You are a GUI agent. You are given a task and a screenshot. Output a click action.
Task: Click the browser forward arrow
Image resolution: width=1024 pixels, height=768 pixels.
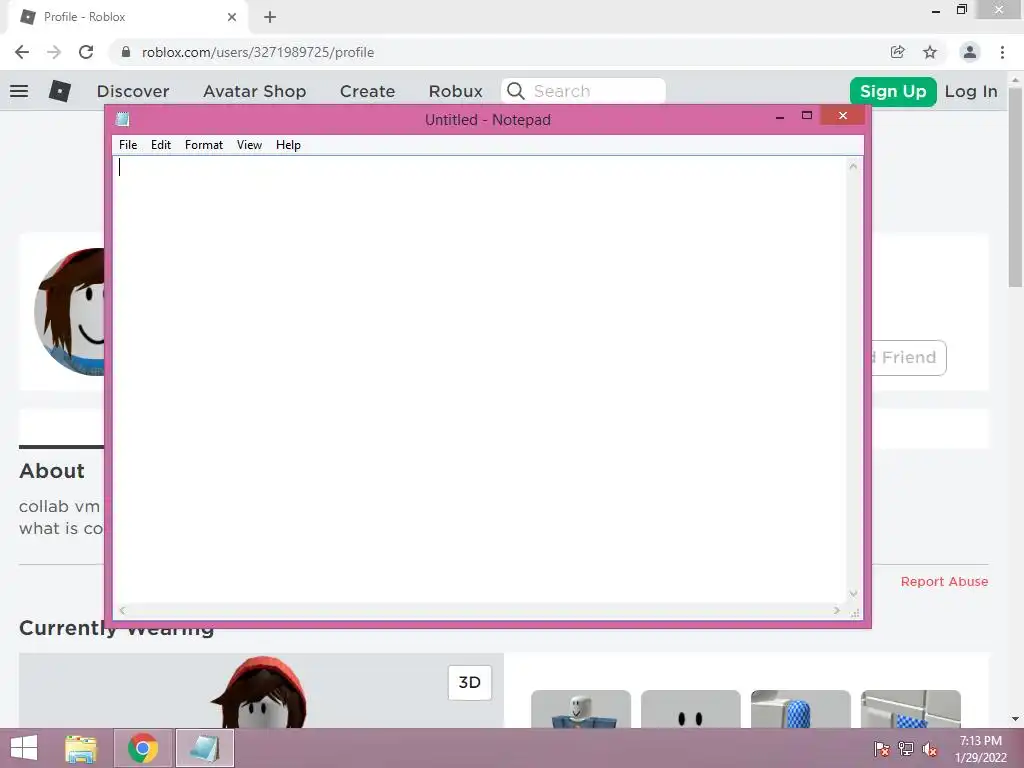tap(54, 52)
